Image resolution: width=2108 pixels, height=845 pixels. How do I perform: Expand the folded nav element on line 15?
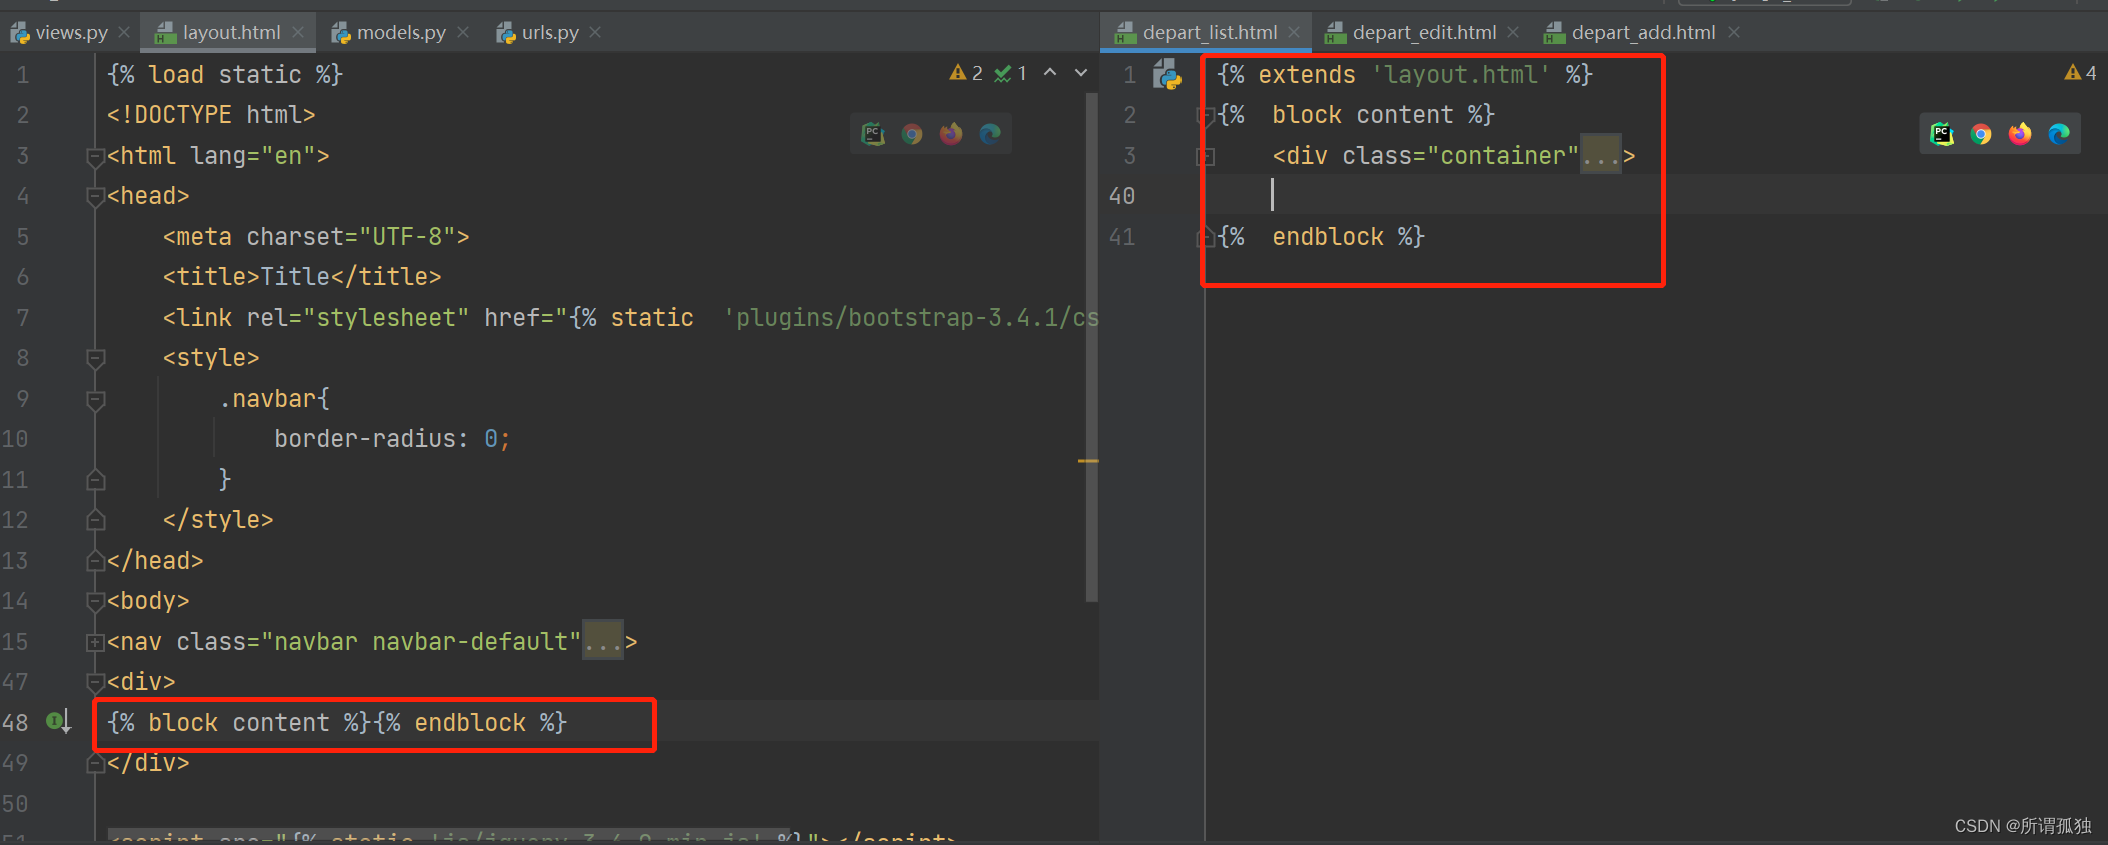pyautogui.click(x=96, y=642)
